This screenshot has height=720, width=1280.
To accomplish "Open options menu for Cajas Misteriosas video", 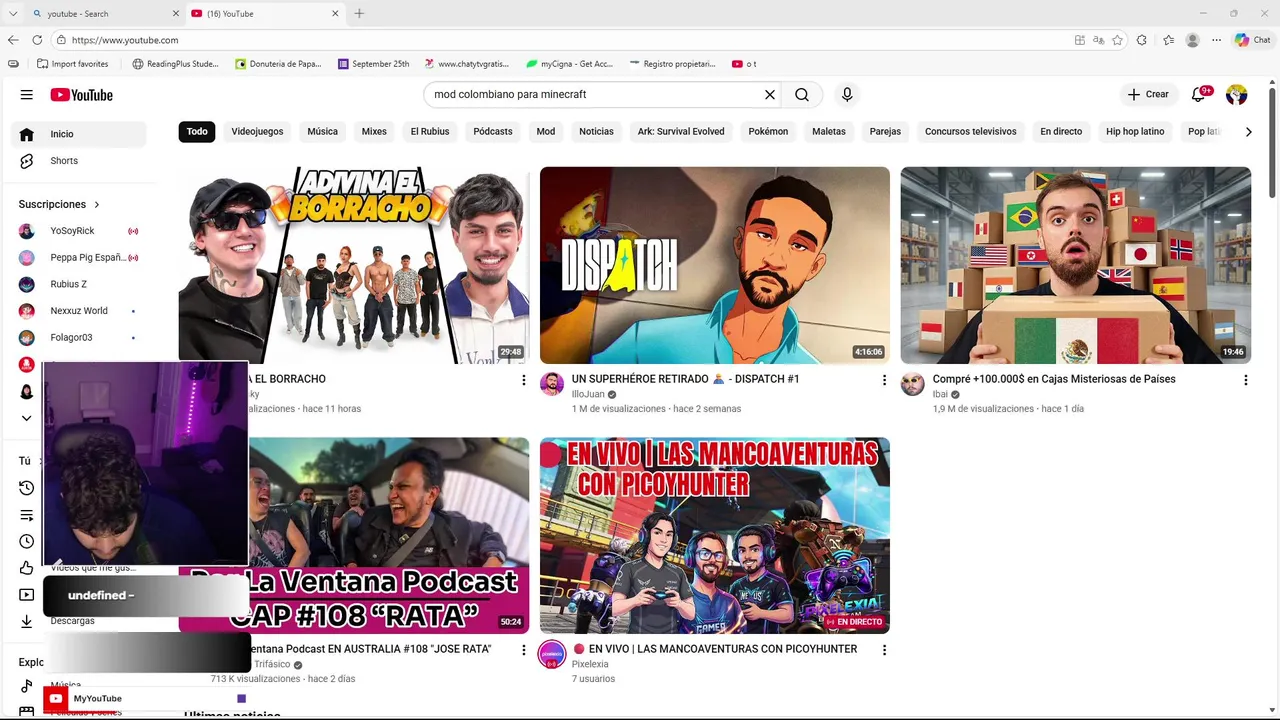I will coord(1246,380).
